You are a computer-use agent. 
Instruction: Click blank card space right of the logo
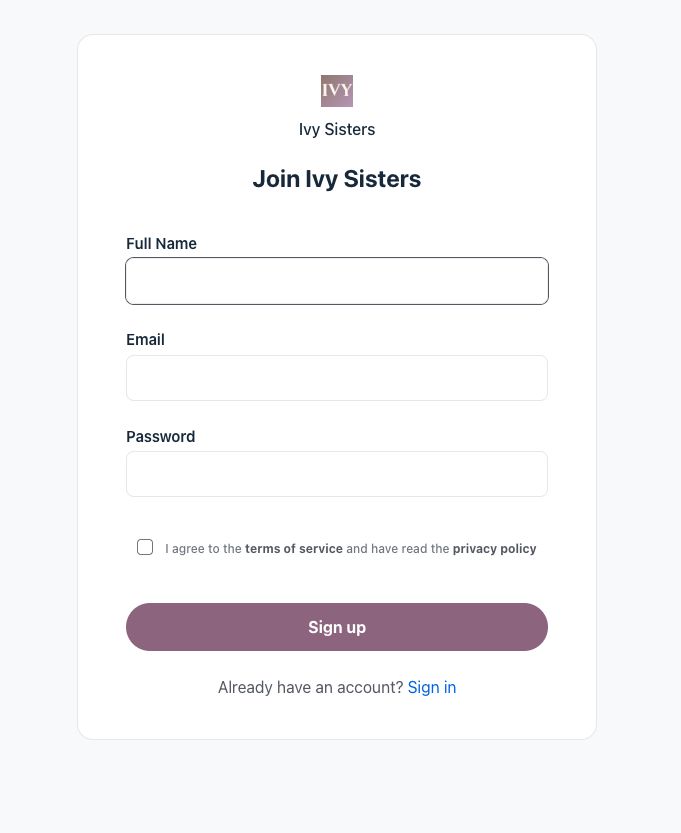pyautogui.click(x=480, y=91)
